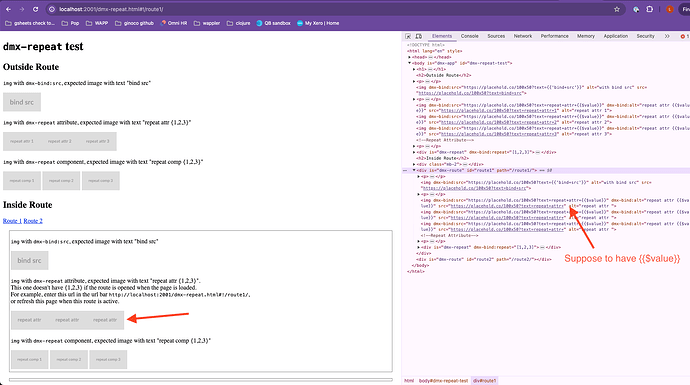
Task: Switch to the Security tab
Action: click(645, 36)
